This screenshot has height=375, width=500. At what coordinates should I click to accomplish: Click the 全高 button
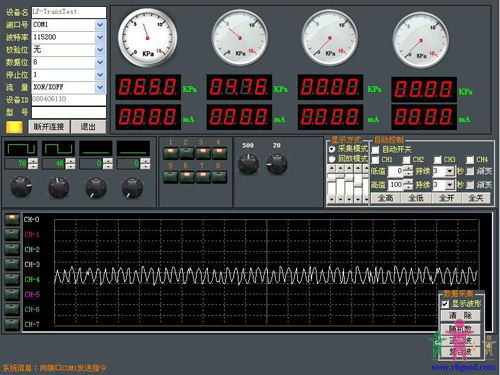386,198
